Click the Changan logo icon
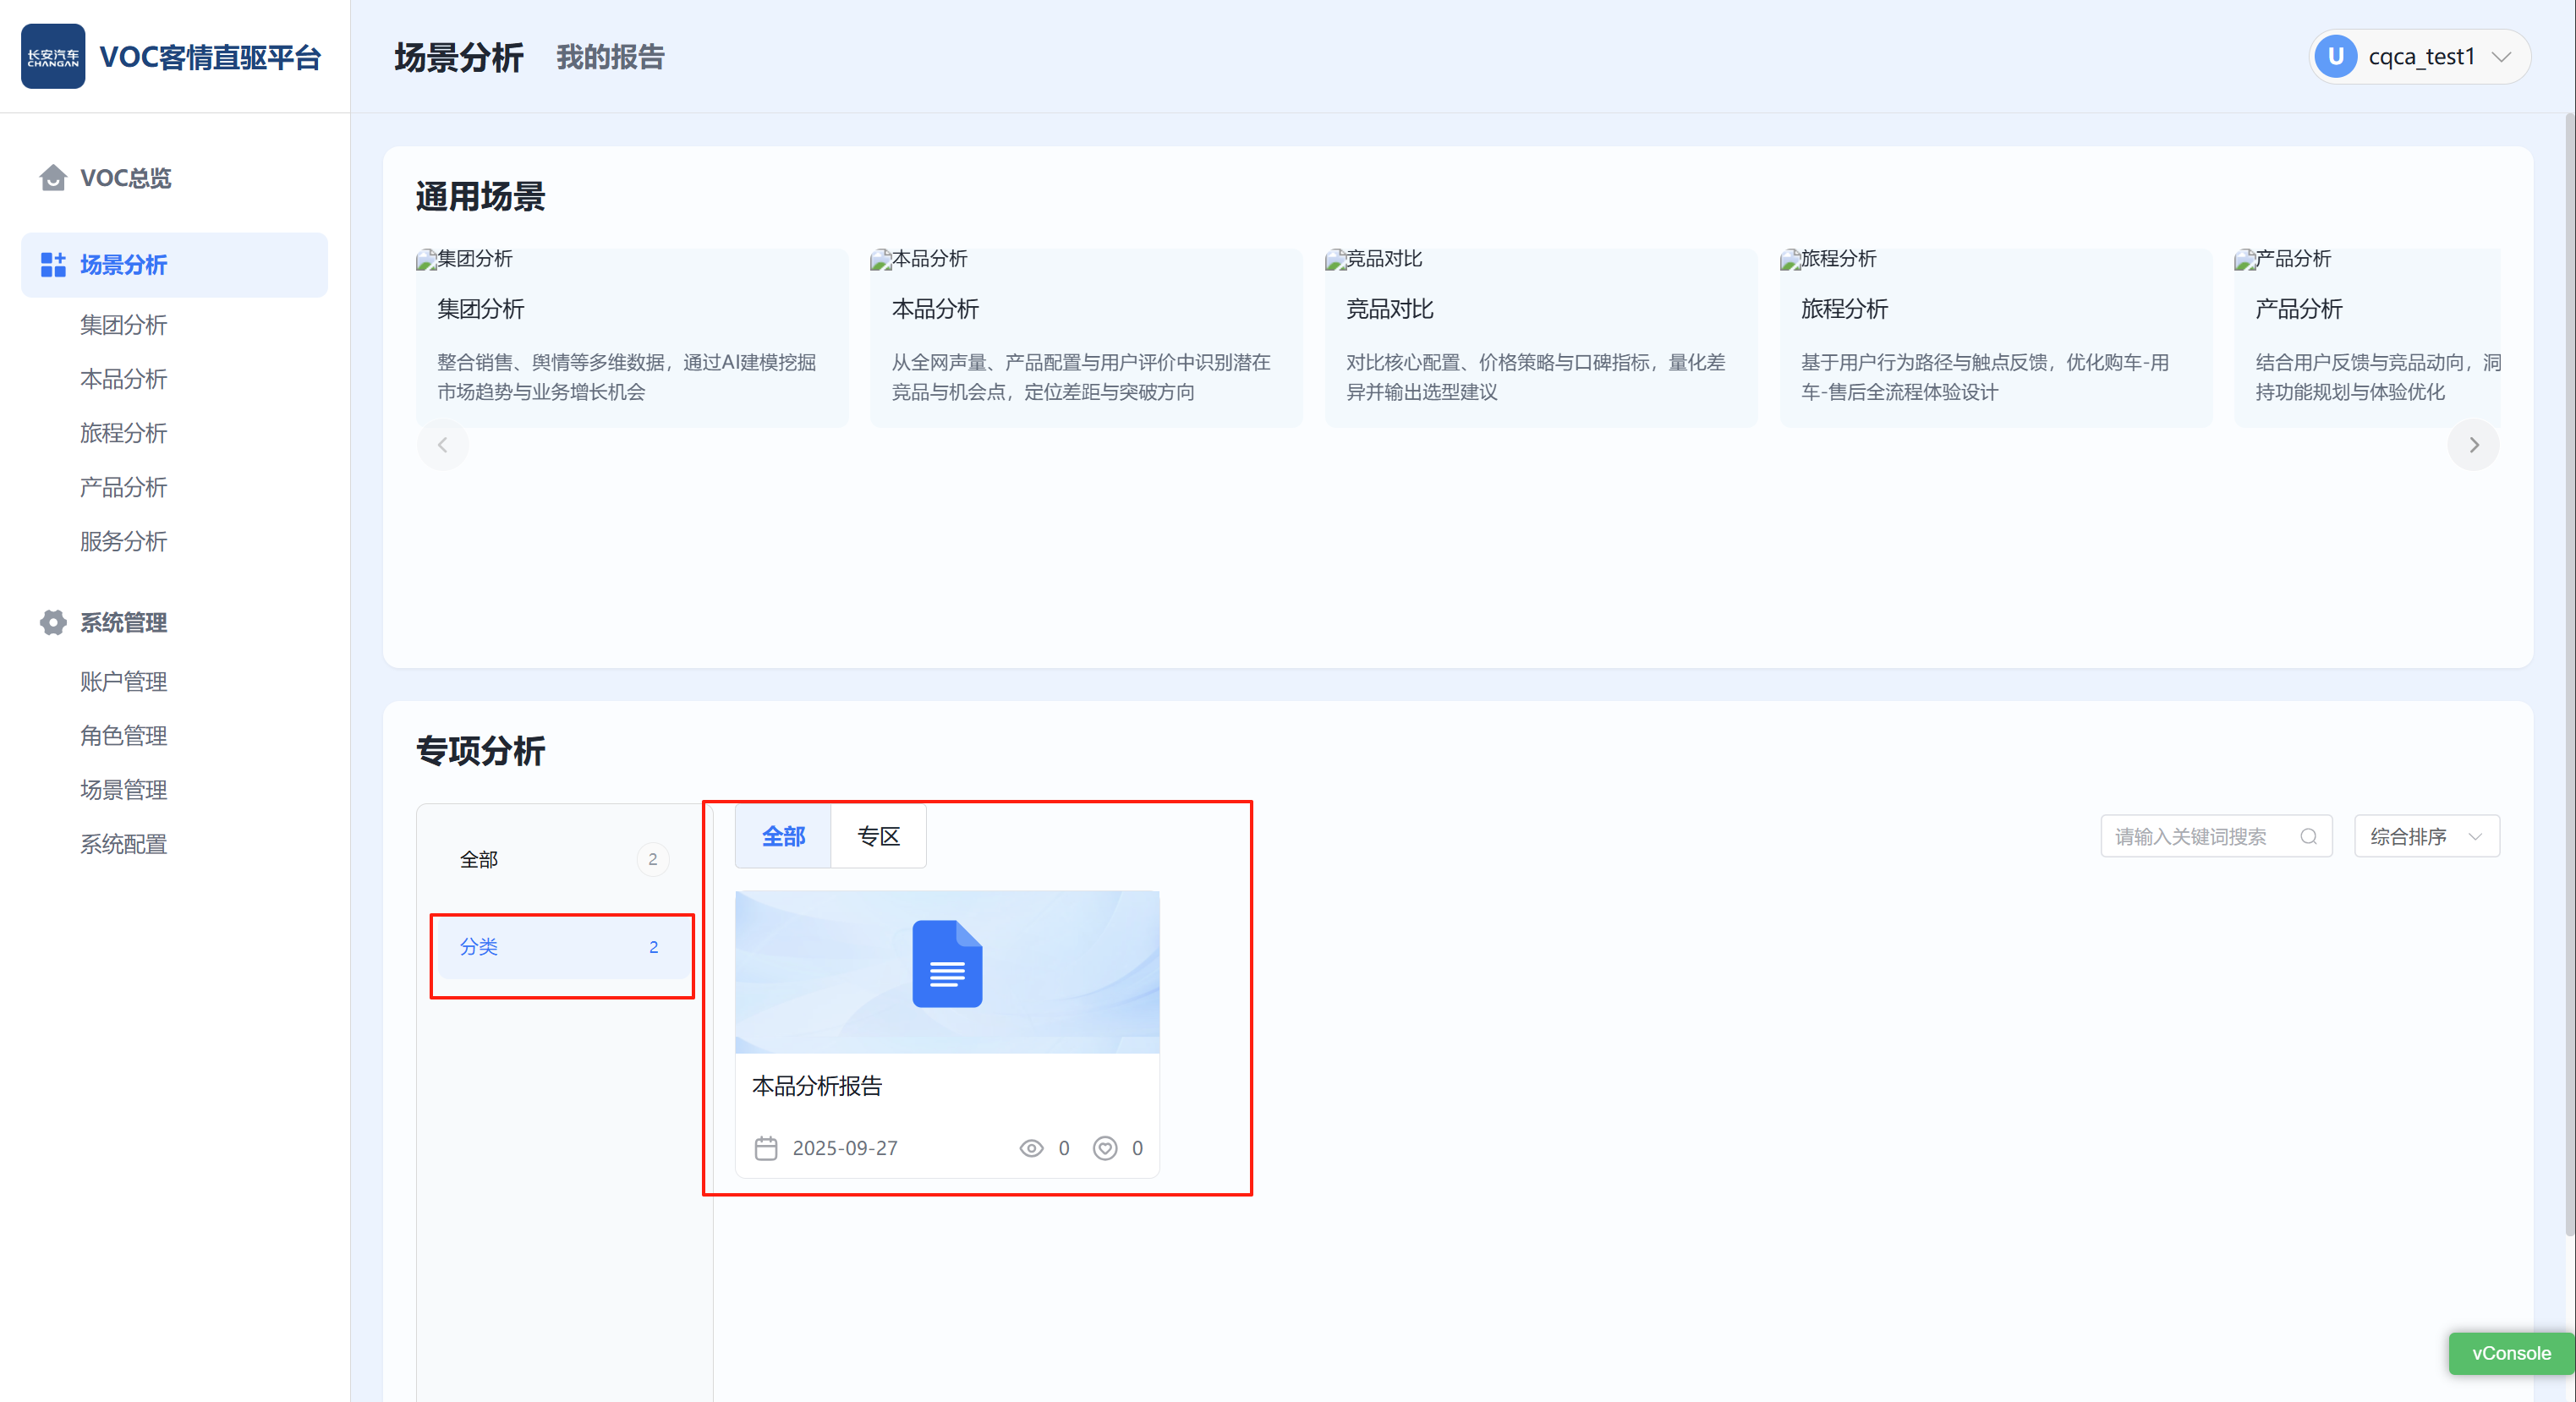 pos(53,57)
